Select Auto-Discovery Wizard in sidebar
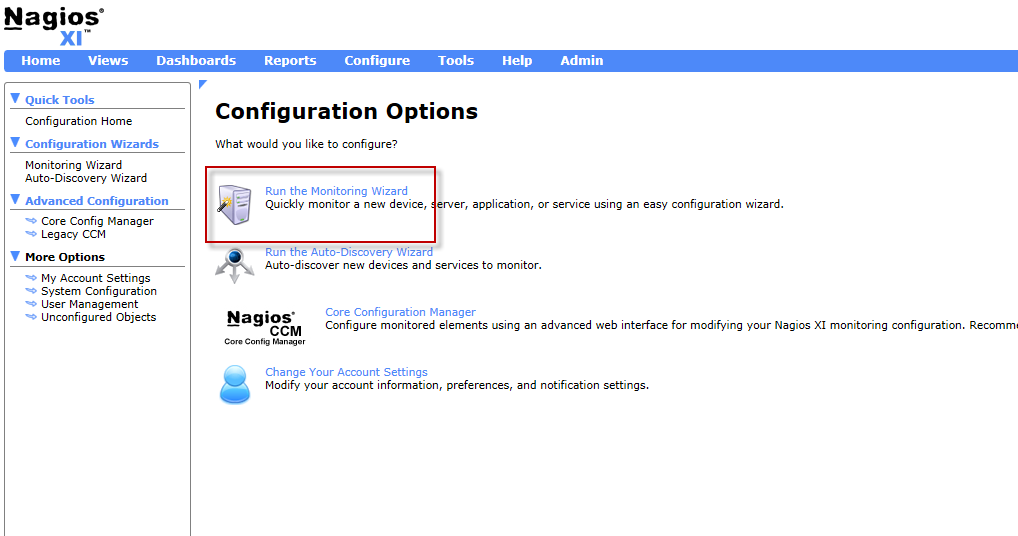This screenshot has width=1018, height=536. point(86,178)
